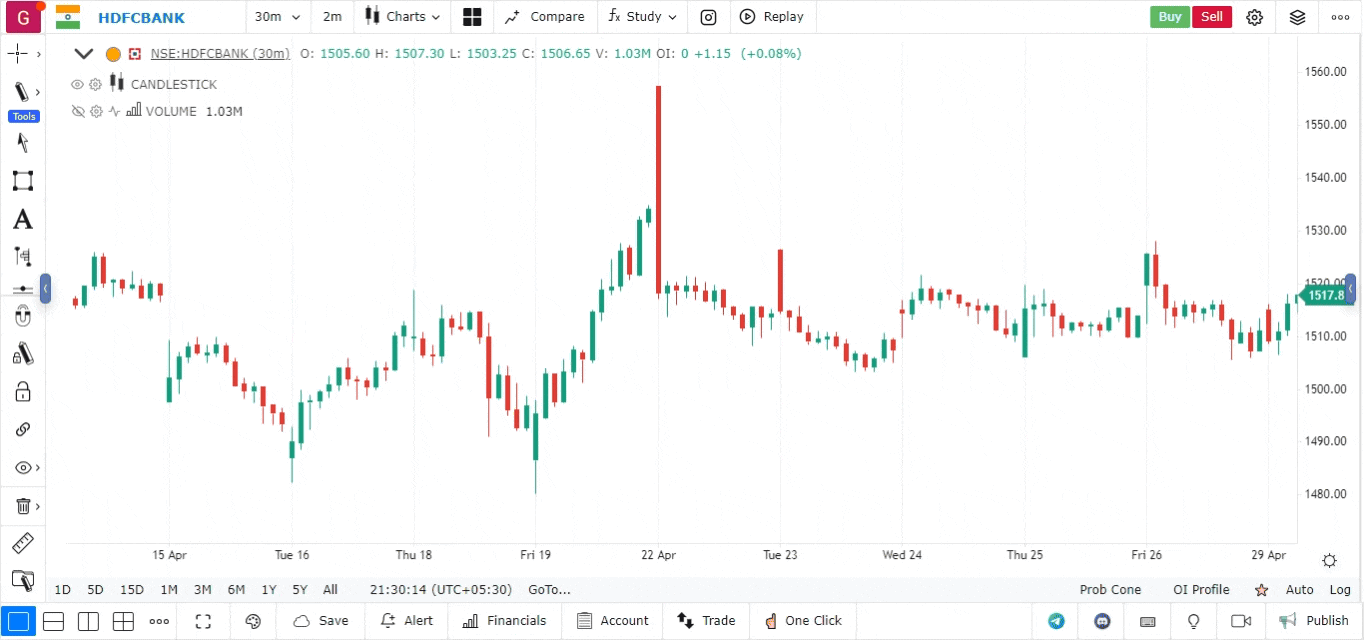Viewport: 1364px width, 640px height.
Task: Switch to the 5Y time range
Action: coord(300,590)
